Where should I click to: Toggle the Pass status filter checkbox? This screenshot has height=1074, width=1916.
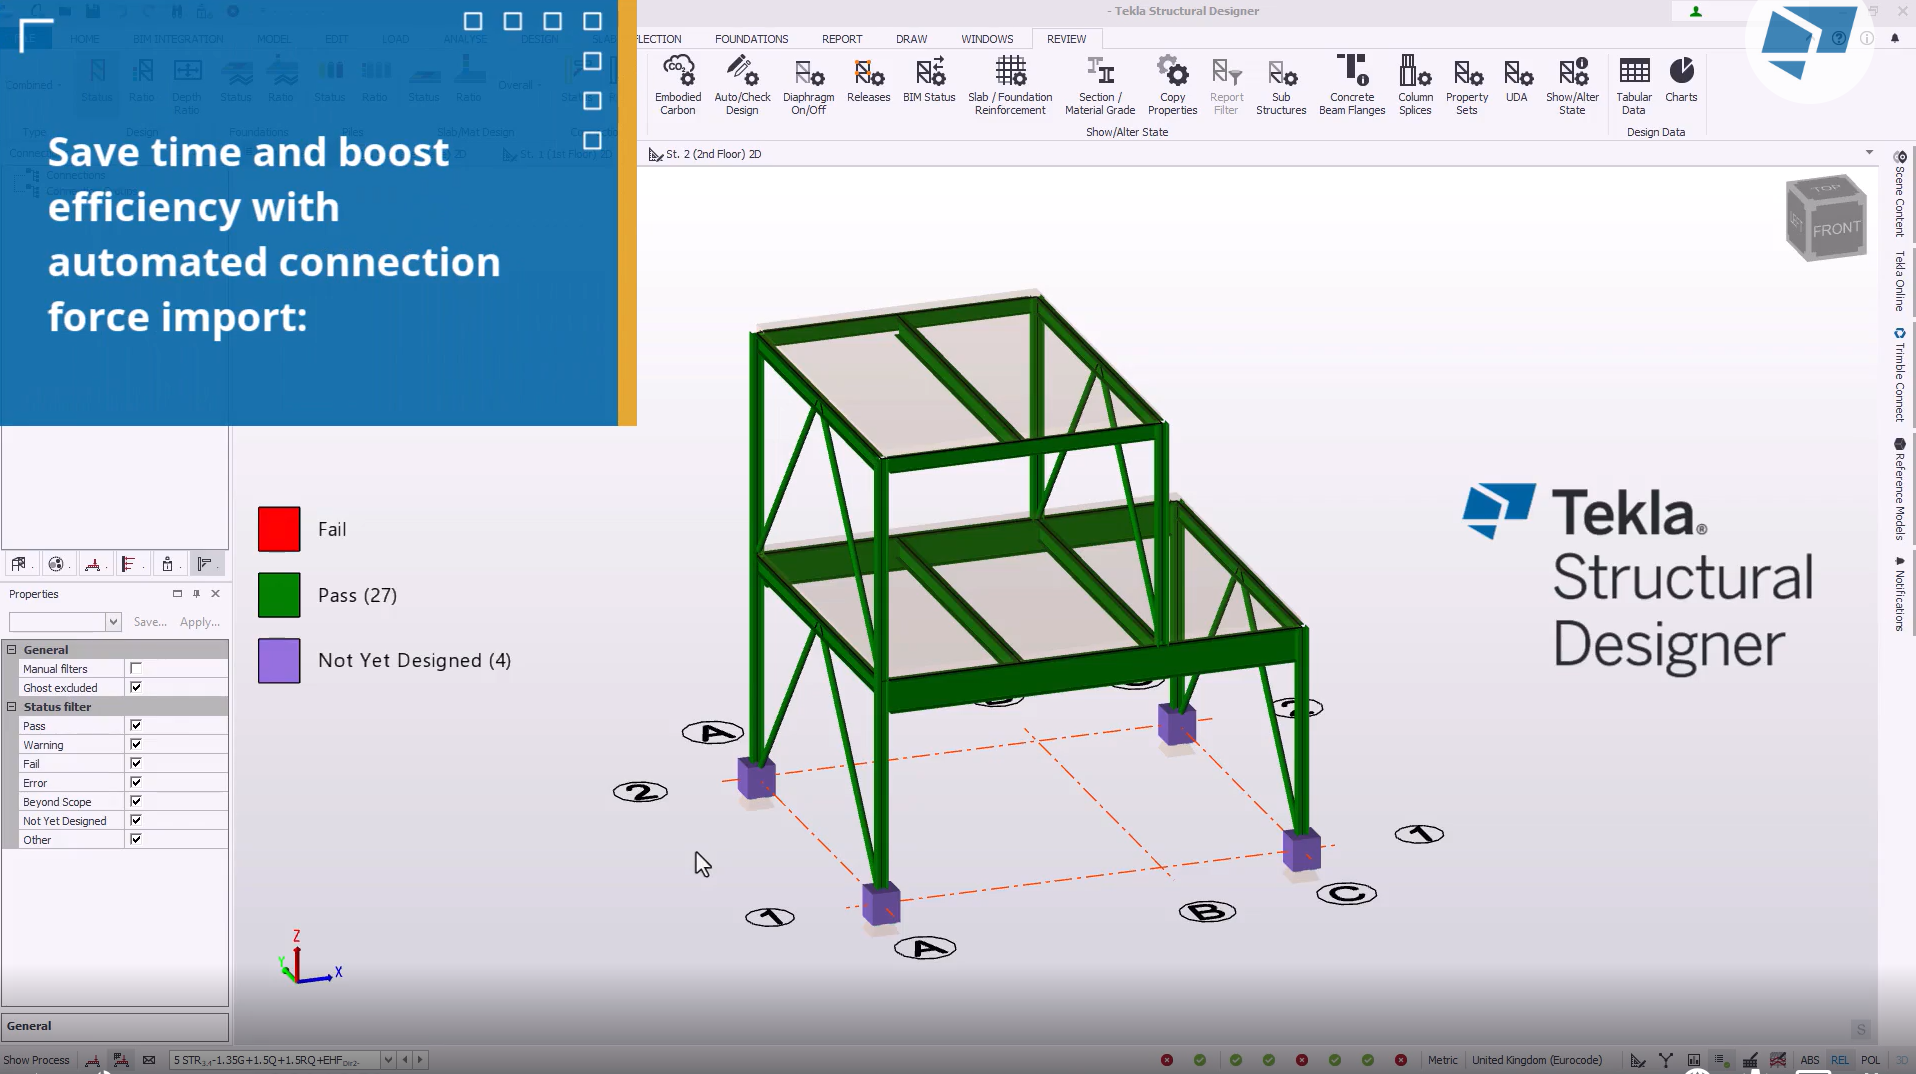tap(136, 725)
